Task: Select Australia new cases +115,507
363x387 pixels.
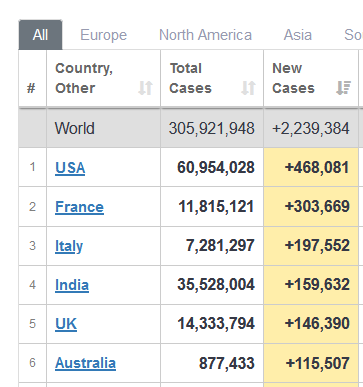Action: pos(318,363)
